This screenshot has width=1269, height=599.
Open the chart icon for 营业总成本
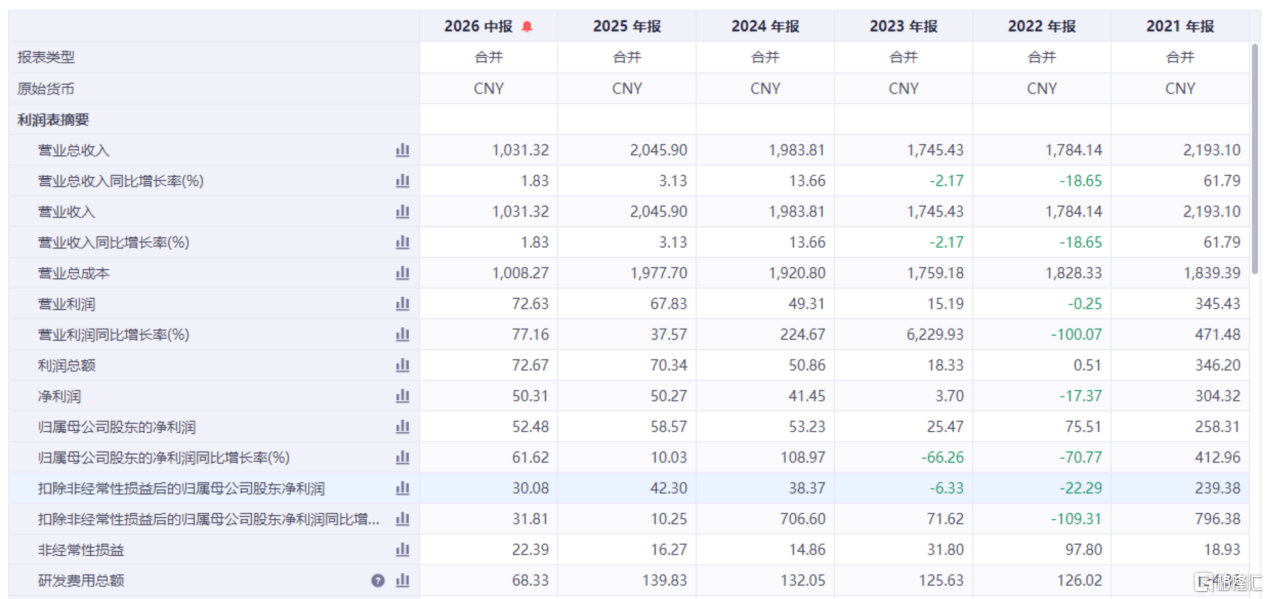403,273
